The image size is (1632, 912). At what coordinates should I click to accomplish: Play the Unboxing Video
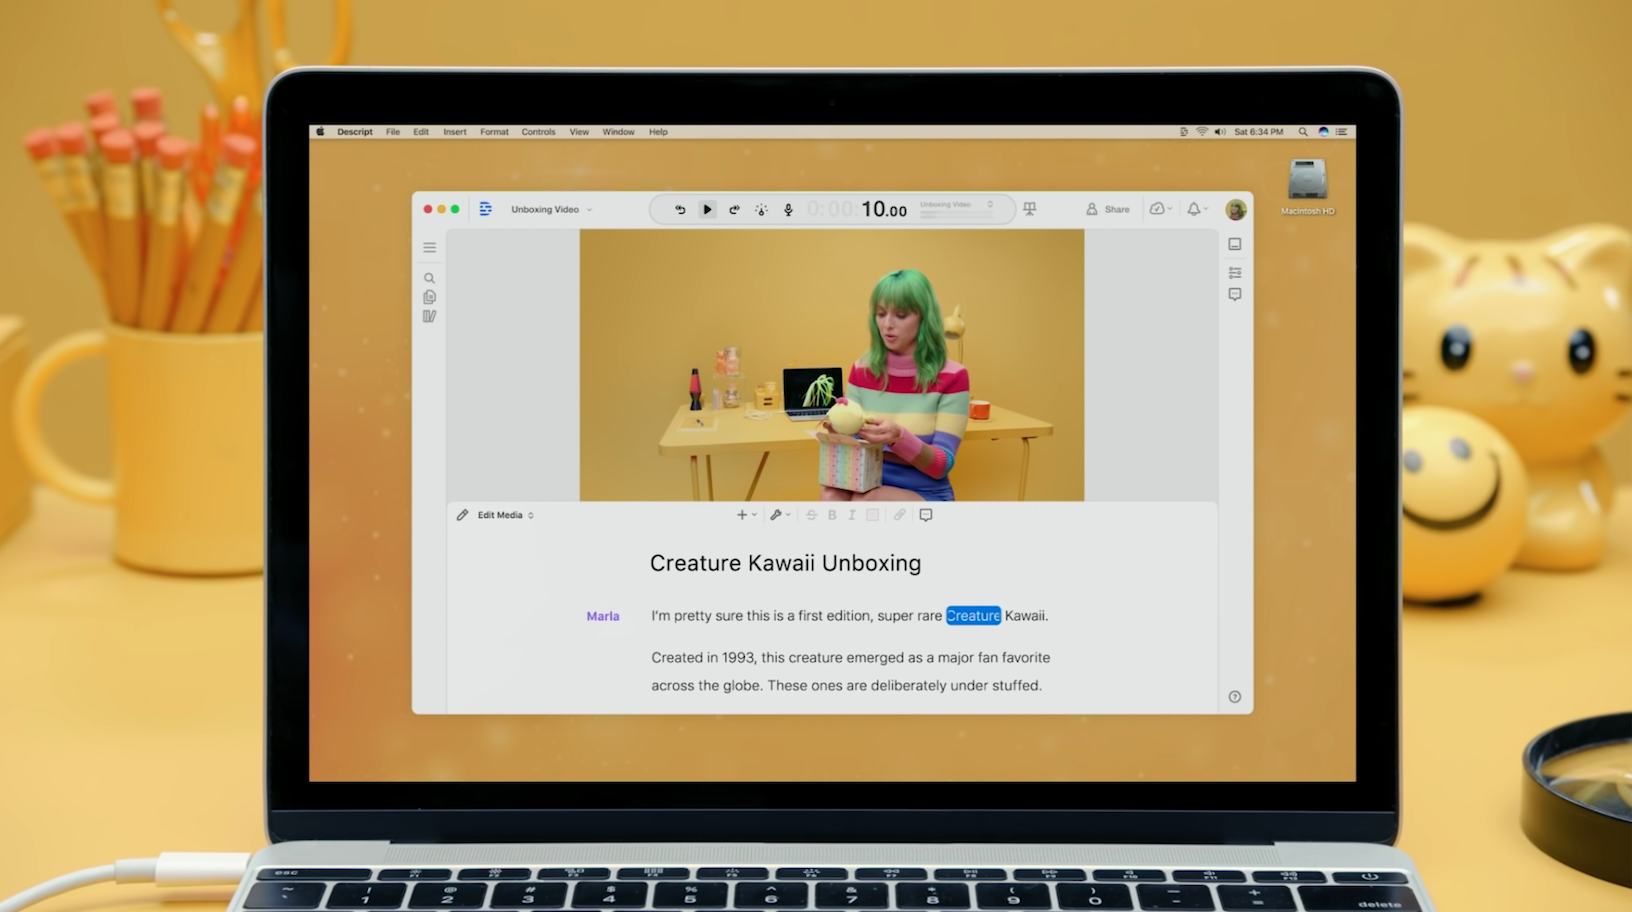(x=707, y=209)
